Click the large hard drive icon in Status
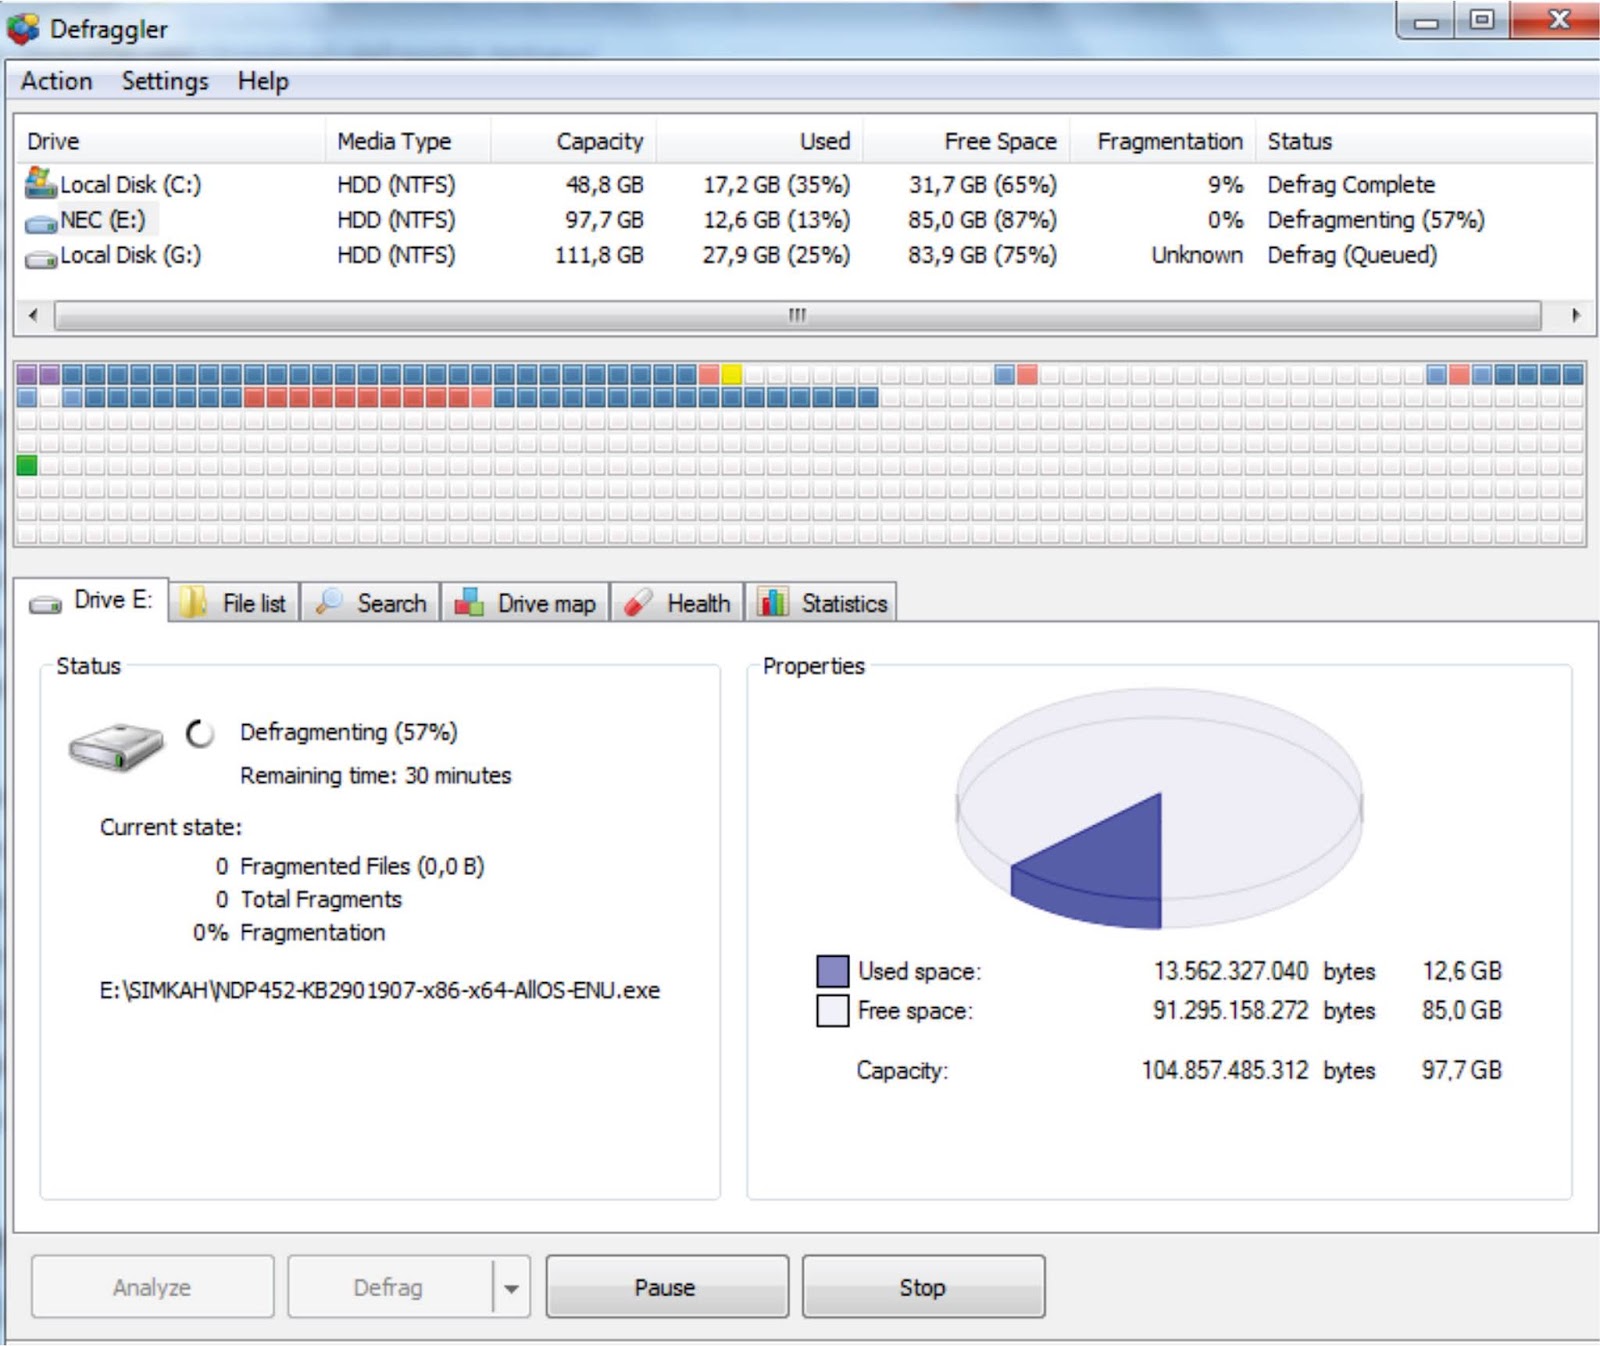Viewport: 1600px width, 1346px height. (115, 746)
